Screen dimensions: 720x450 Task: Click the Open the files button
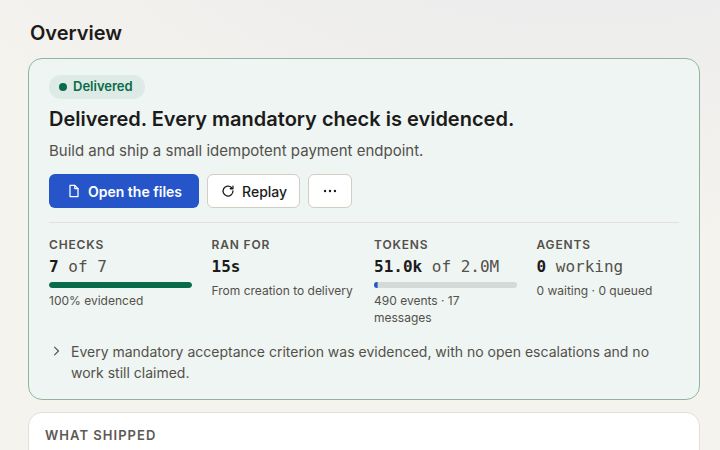coord(124,191)
